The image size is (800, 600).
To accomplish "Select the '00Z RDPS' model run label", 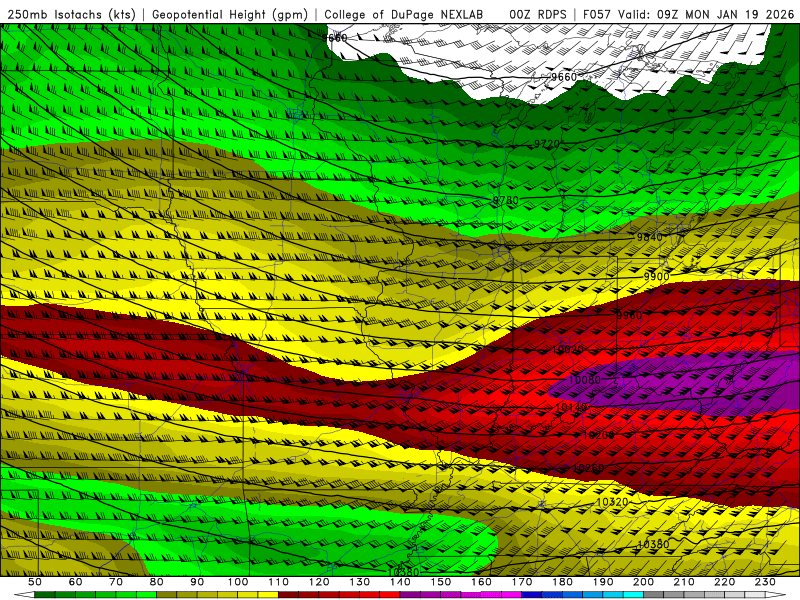I will tap(538, 15).
